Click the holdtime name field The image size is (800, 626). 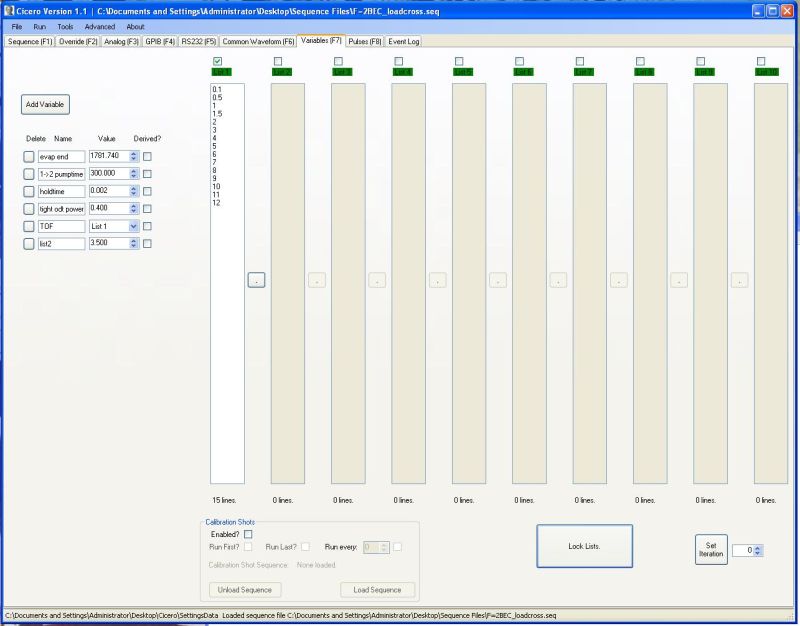coord(61,191)
